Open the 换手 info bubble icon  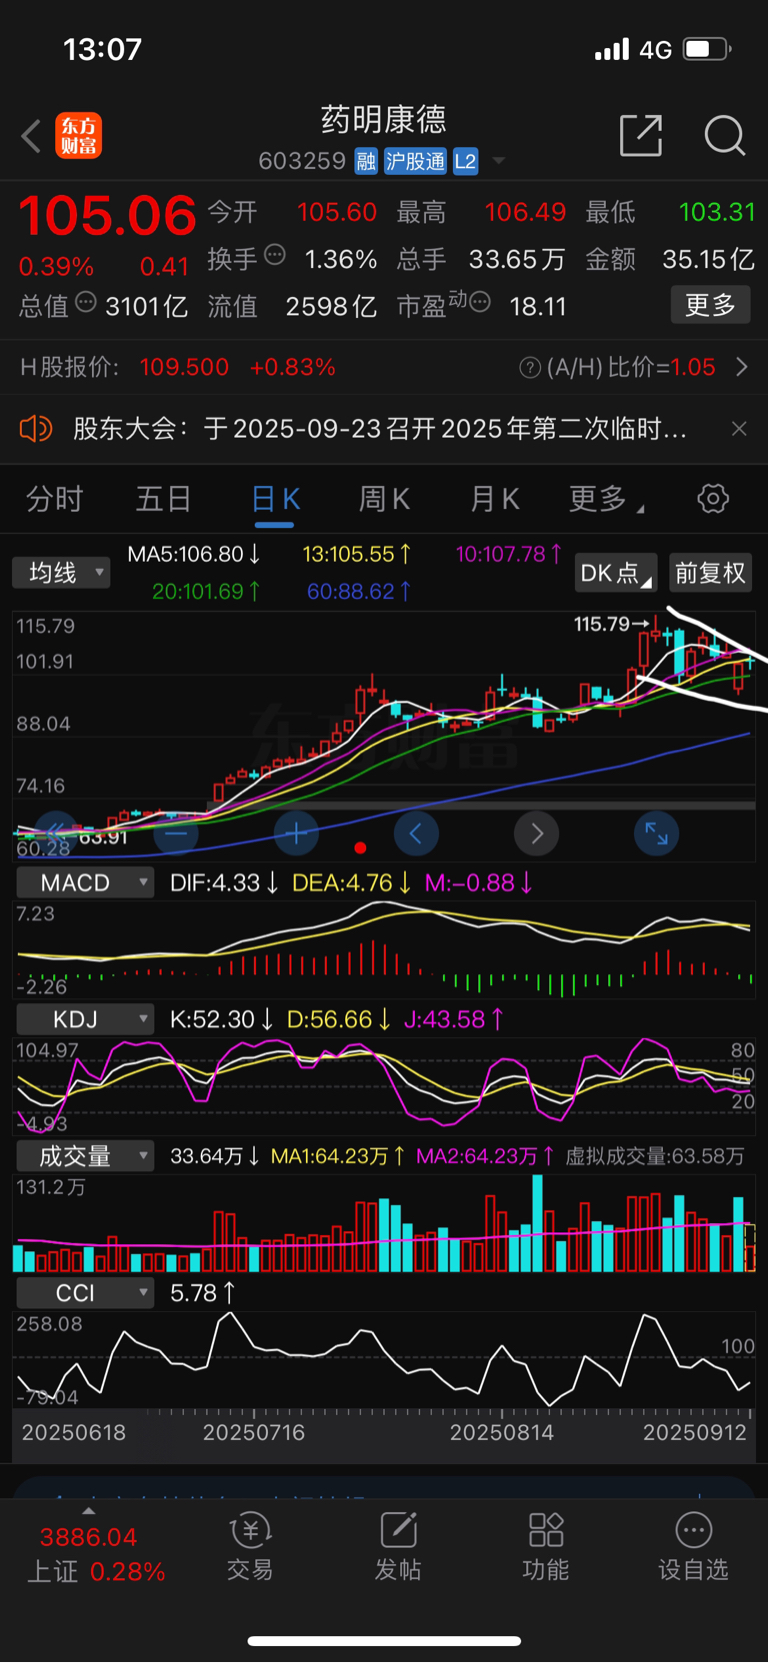point(274,255)
